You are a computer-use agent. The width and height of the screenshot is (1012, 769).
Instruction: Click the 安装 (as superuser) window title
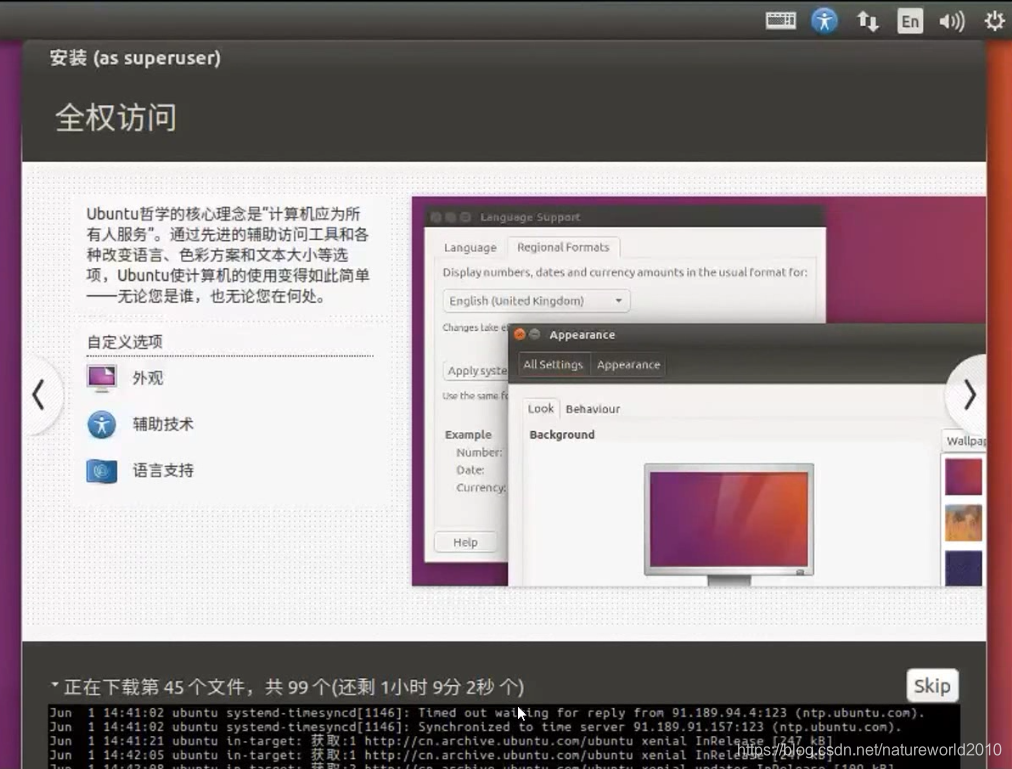(x=135, y=58)
